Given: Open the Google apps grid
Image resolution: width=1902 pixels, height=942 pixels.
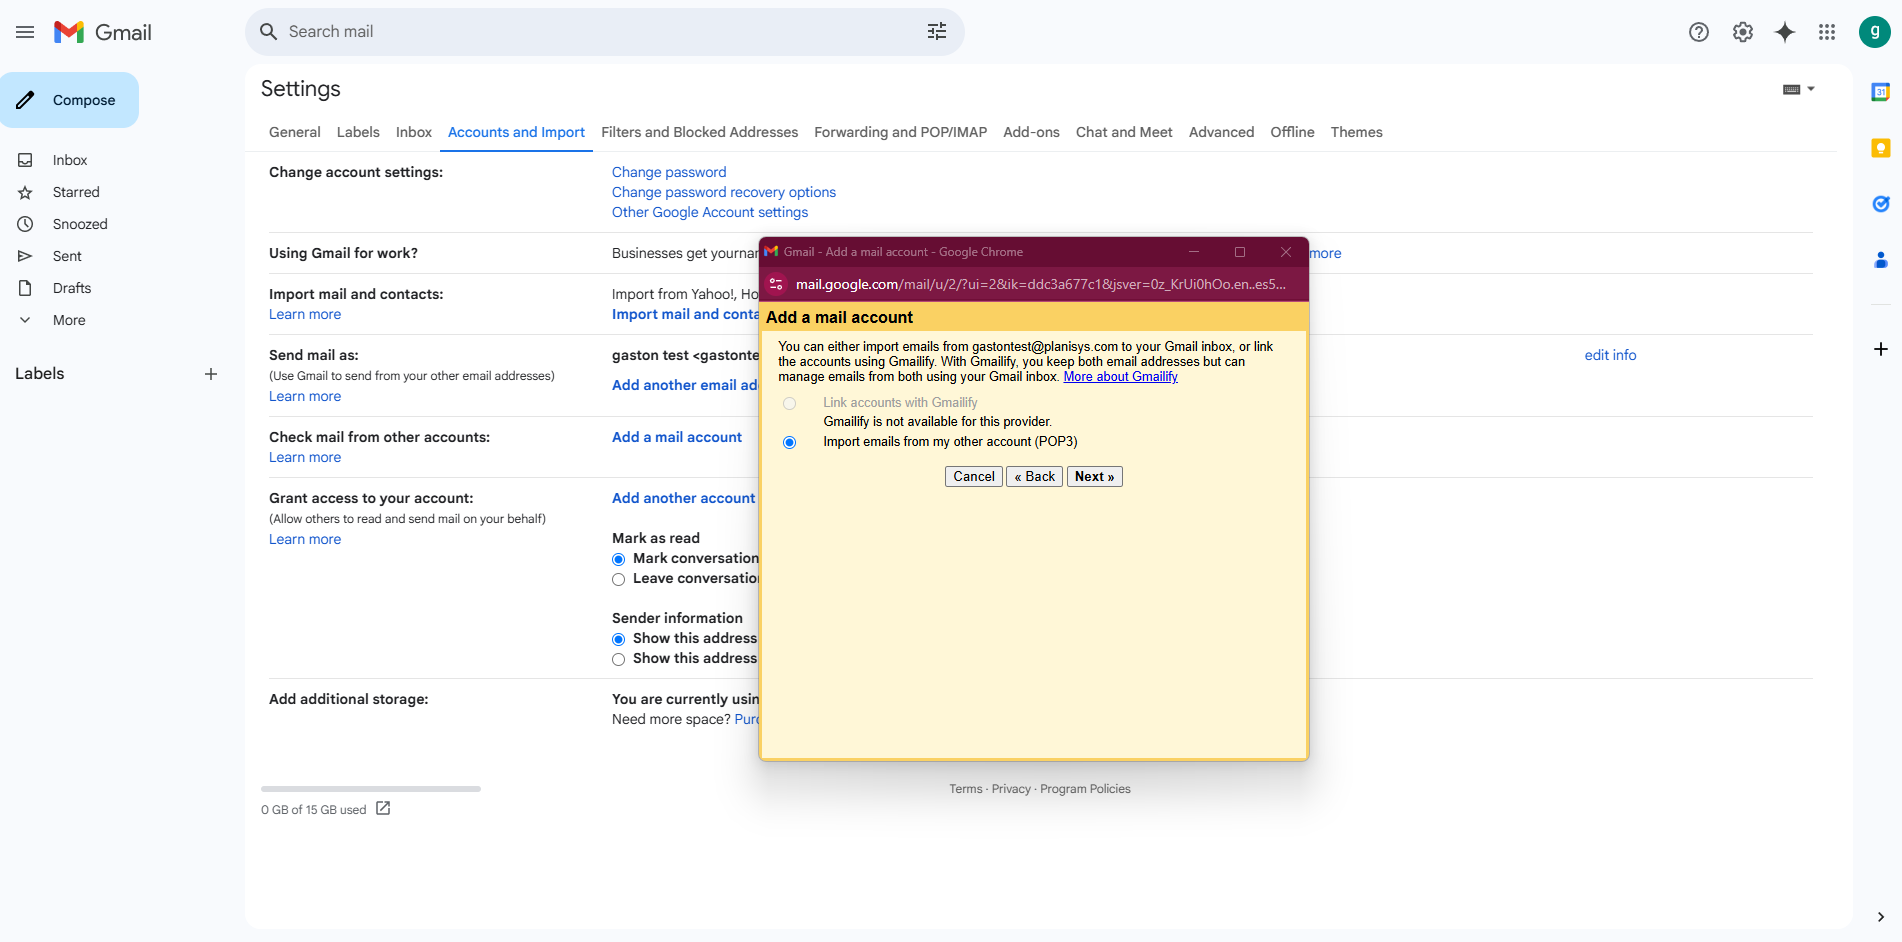Looking at the screenshot, I should click(1827, 32).
